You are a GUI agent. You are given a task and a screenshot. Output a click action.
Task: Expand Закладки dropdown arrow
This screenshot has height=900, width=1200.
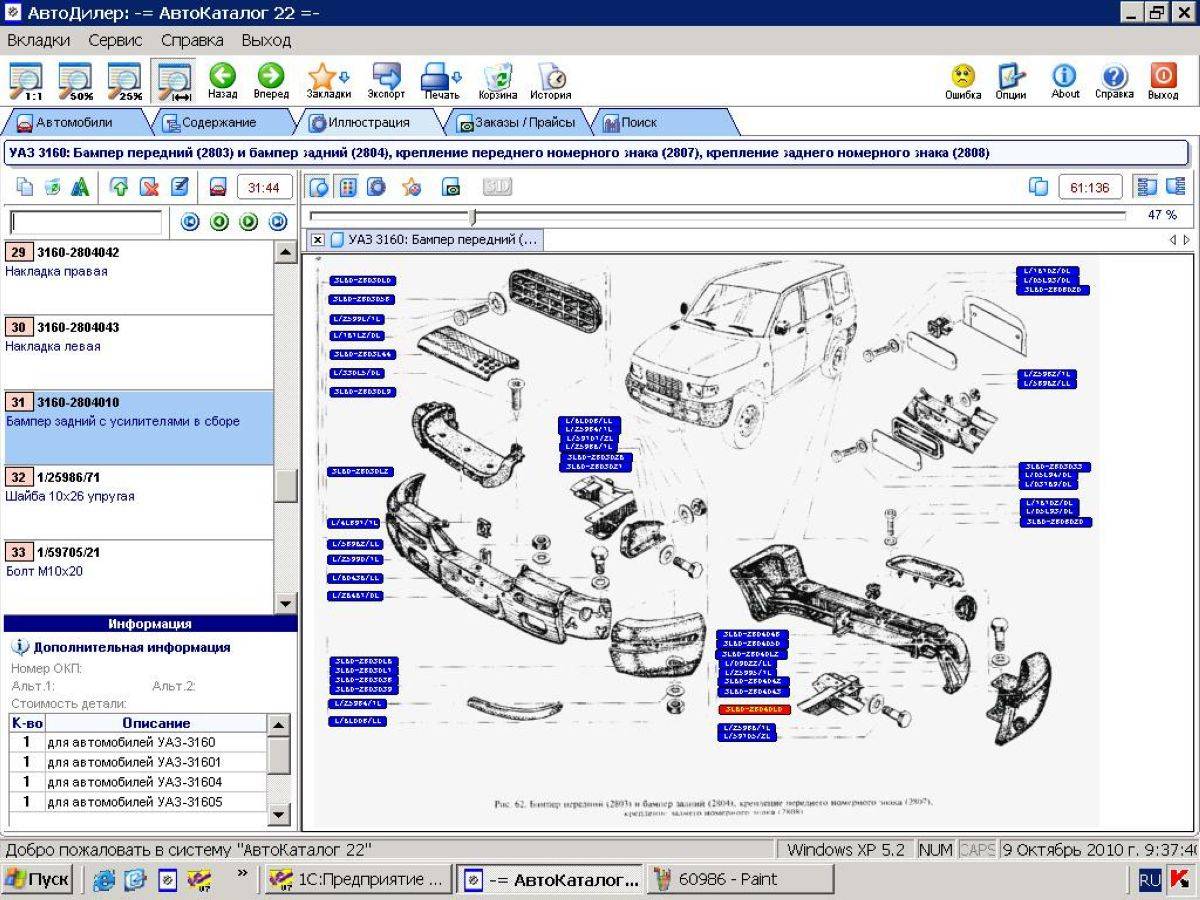(x=345, y=77)
